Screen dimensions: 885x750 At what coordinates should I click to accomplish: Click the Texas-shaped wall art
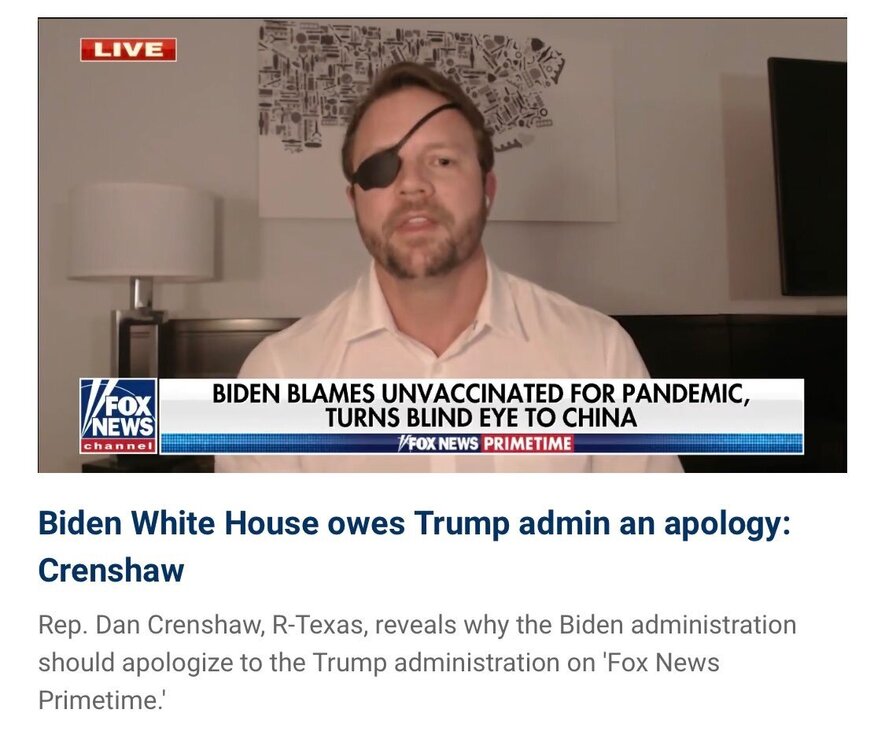[x=411, y=85]
